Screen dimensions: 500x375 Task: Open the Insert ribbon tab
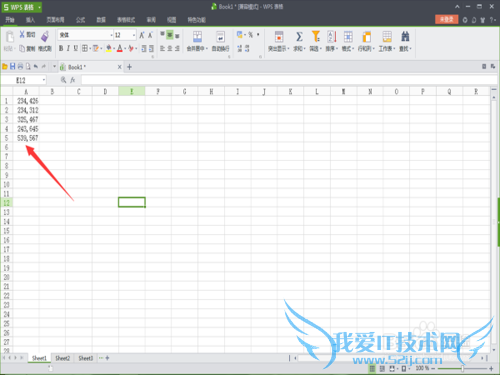[30, 20]
